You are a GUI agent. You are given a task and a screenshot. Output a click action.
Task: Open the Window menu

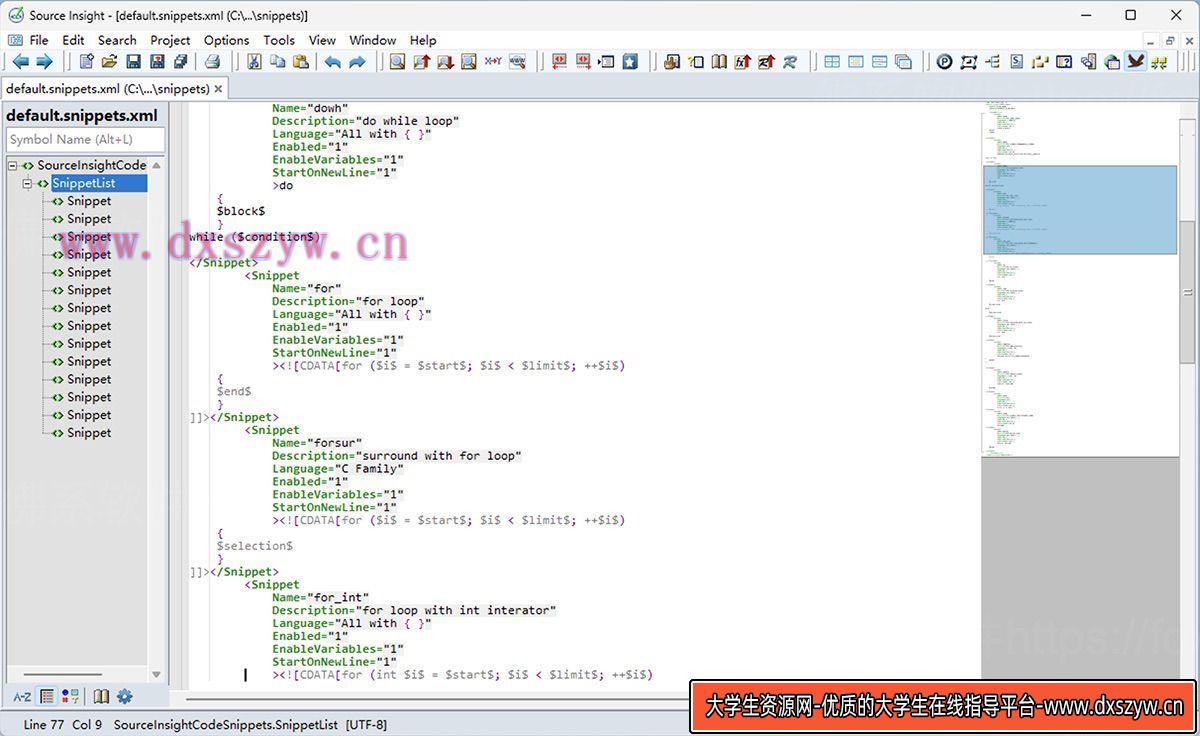pyautogui.click(x=373, y=40)
